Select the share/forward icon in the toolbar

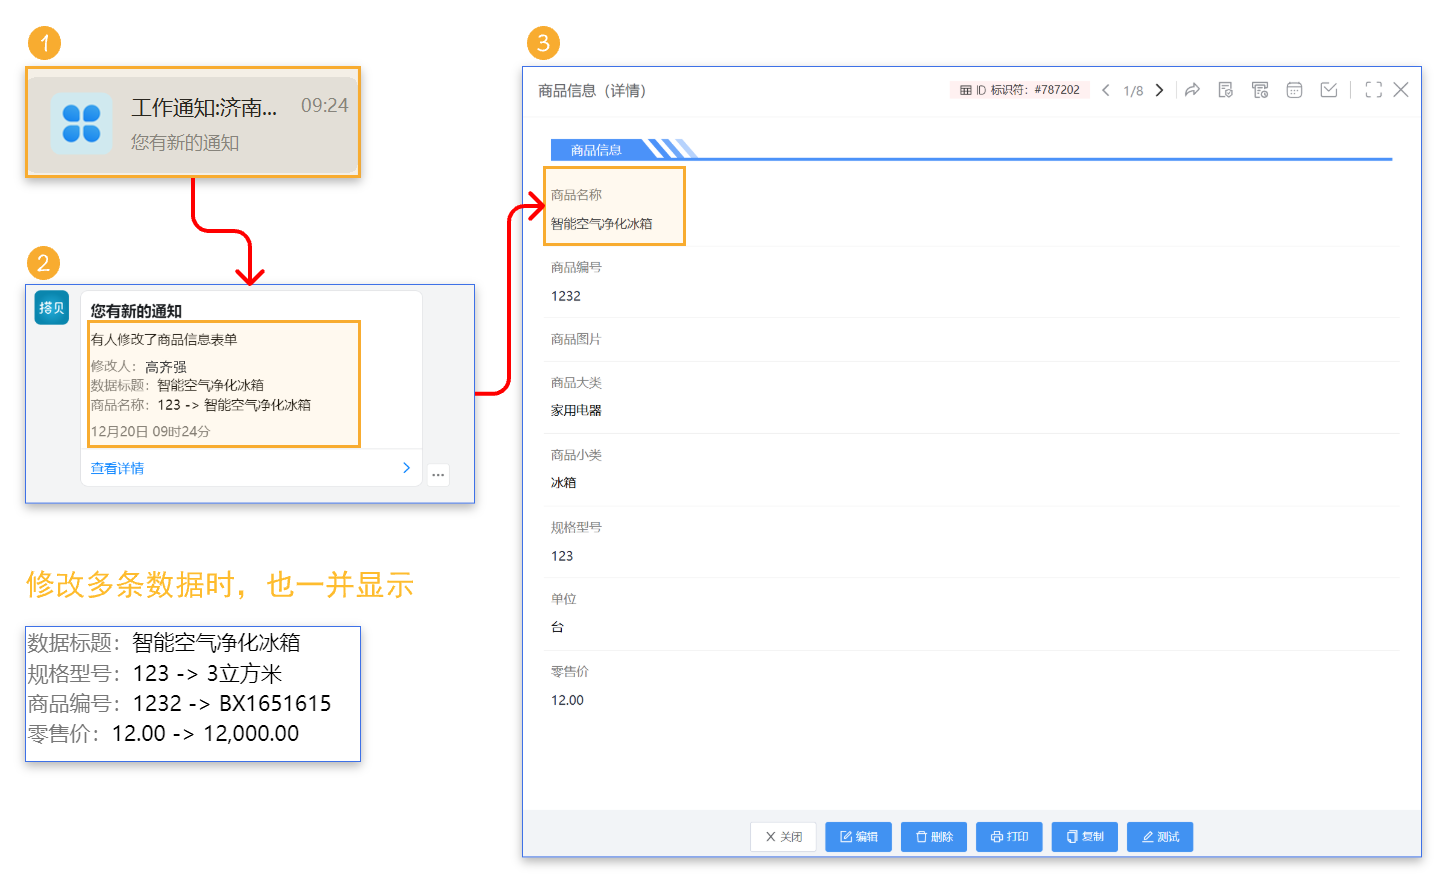coord(1191,89)
